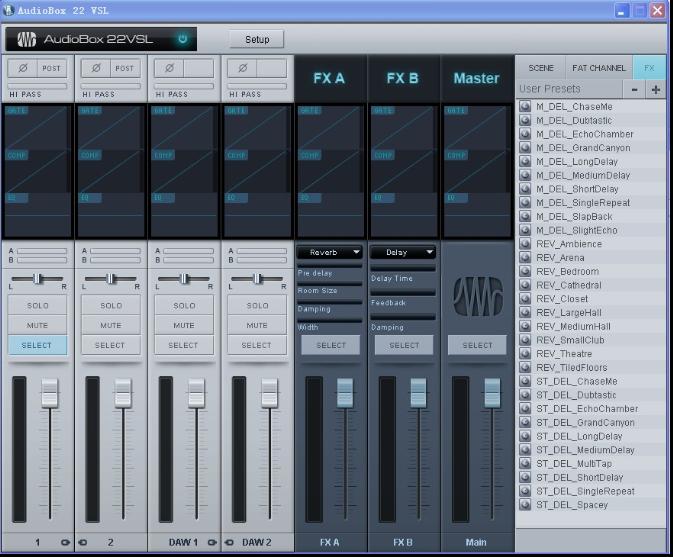Click the preset icon for ST_DEL_GrandCanyon
Image resolution: width=673 pixels, height=557 pixels.
click(x=525, y=422)
